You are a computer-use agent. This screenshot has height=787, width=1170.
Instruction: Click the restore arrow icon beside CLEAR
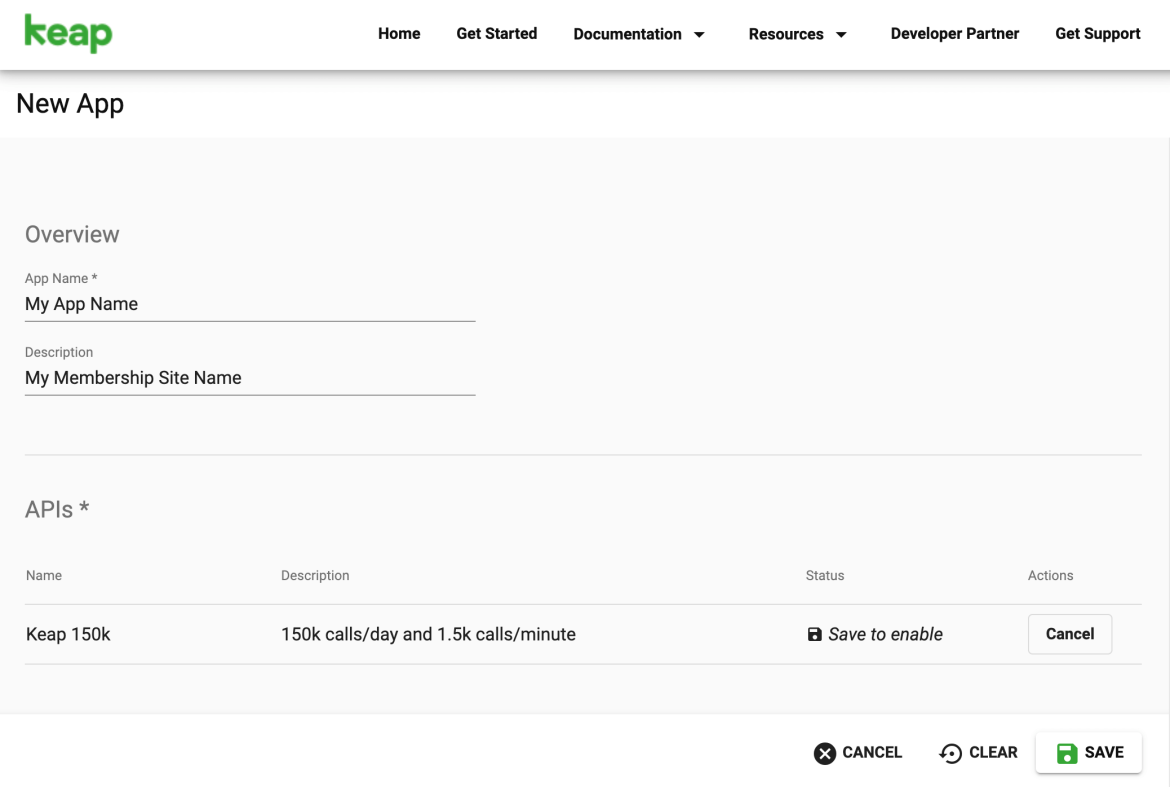950,752
